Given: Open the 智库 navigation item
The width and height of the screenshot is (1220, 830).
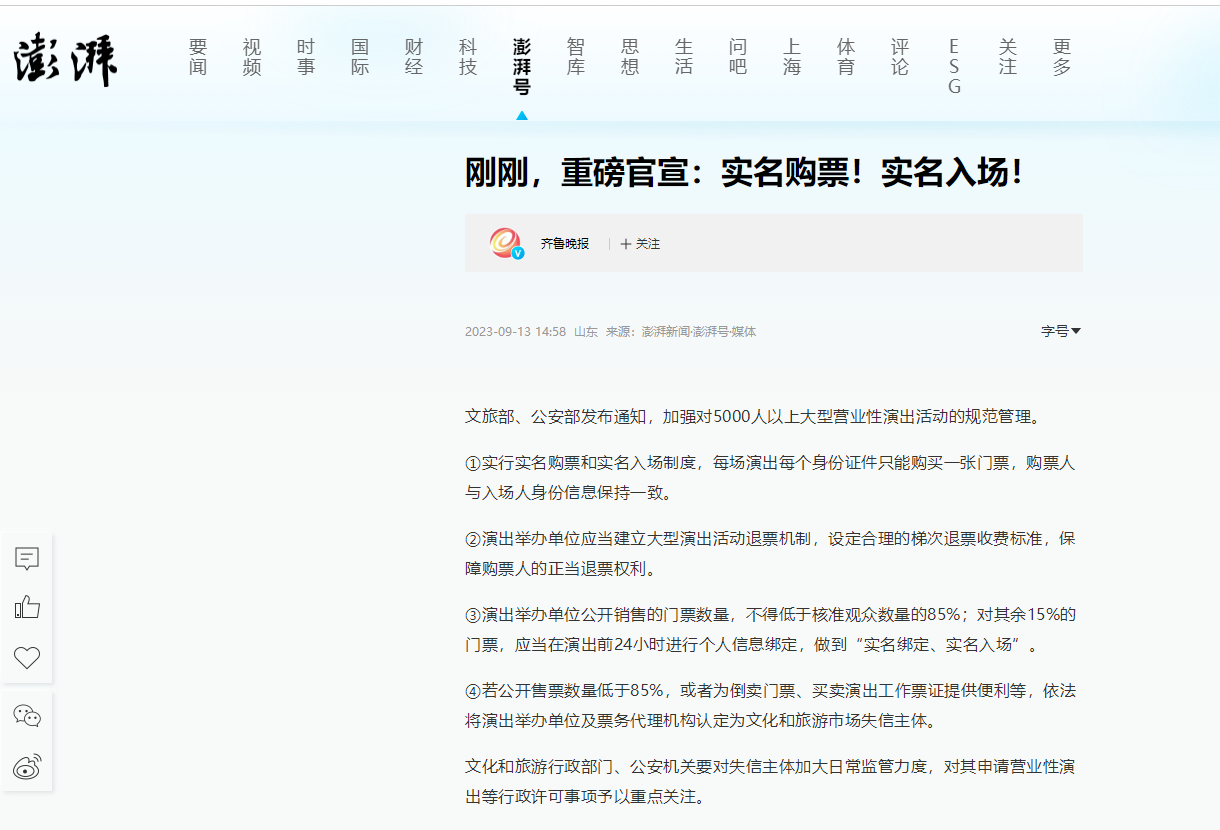Looking at the screenshot, I should coord(576,57).
